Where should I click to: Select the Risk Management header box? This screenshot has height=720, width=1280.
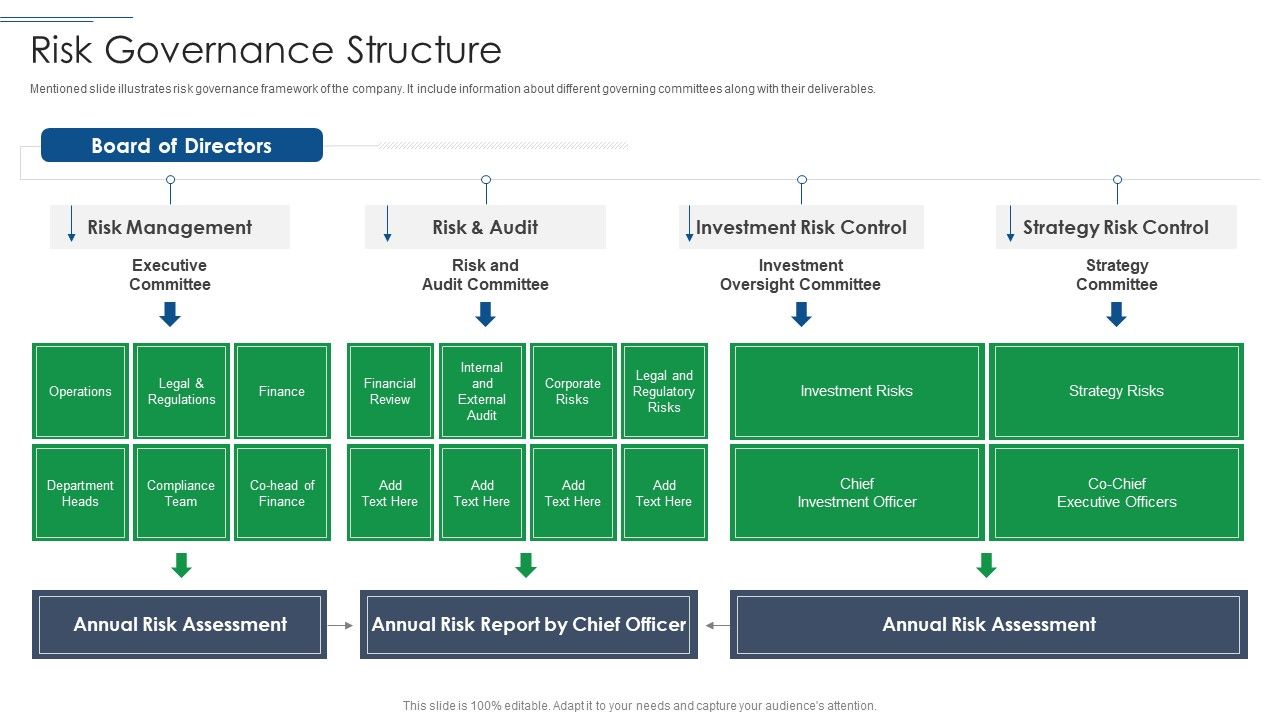[x=170, y=227]
